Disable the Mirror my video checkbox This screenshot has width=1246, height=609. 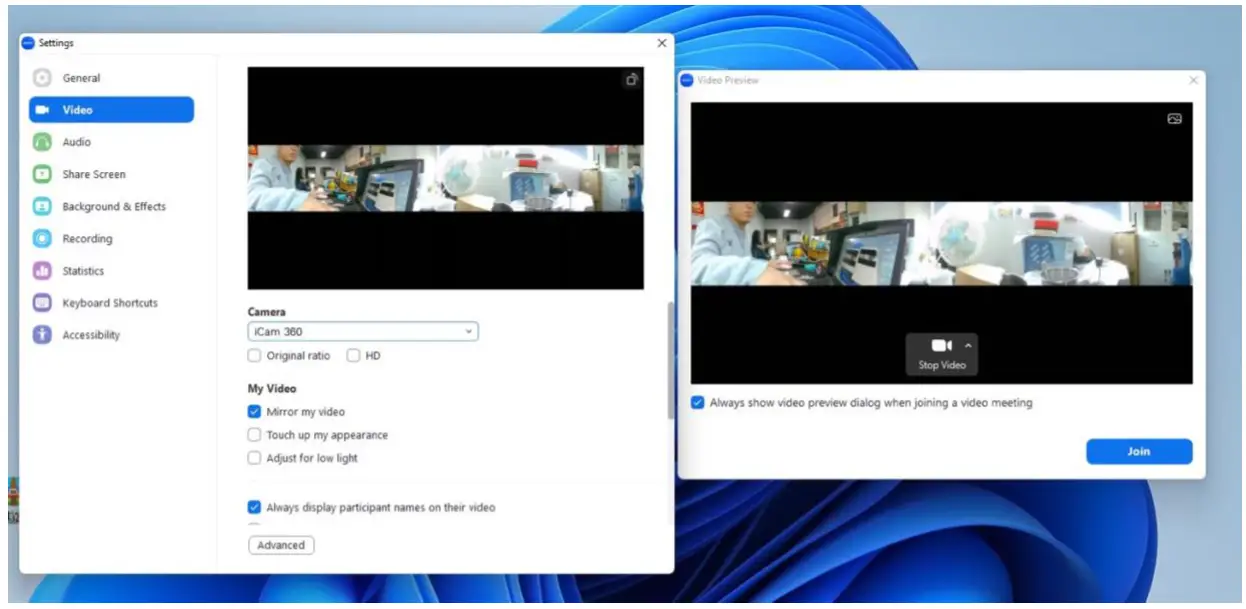pos(254,411)
